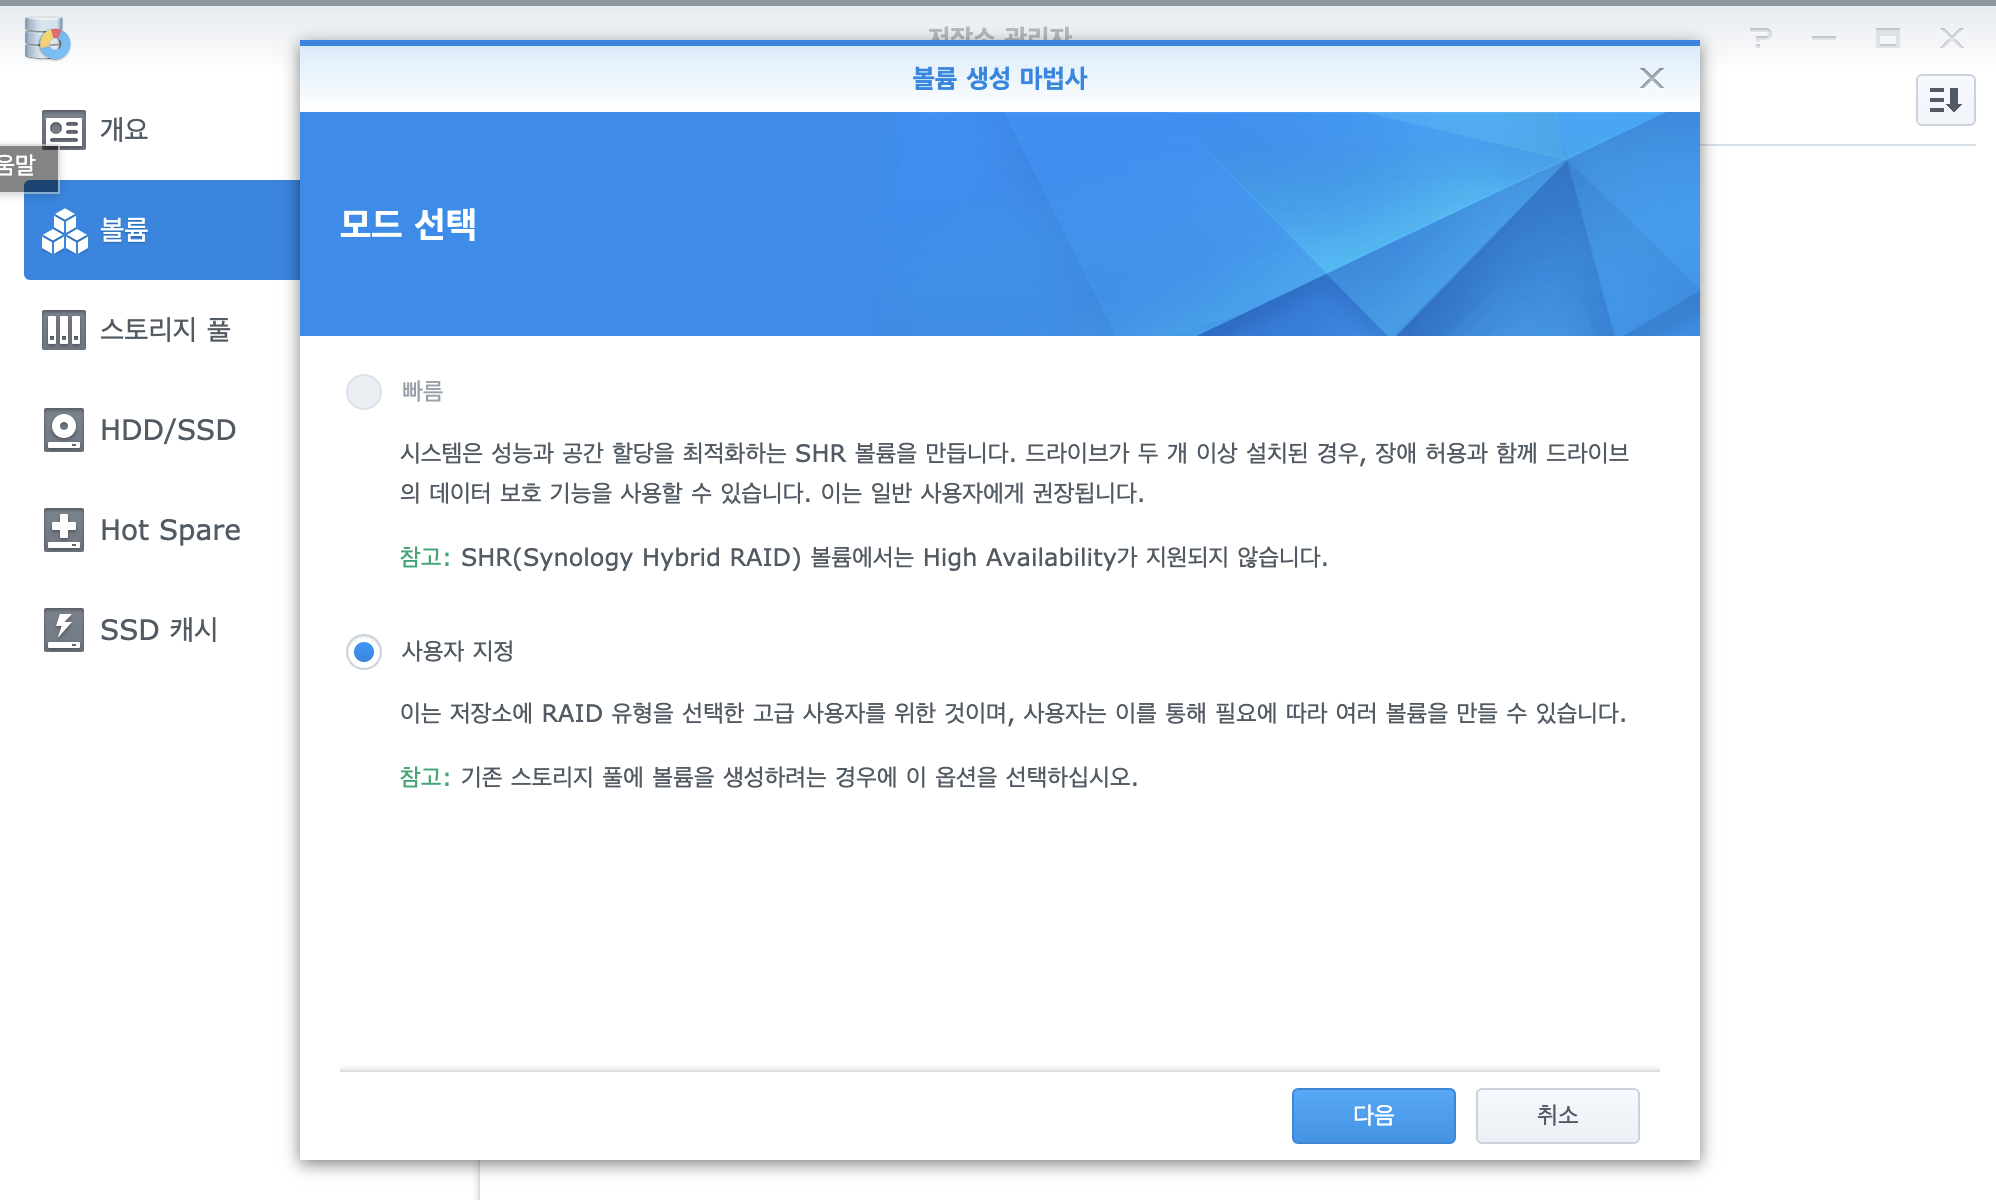Click the Storage Manager app icon
This screenshot has width=1996, height=1200.
[x=47, y=40]
